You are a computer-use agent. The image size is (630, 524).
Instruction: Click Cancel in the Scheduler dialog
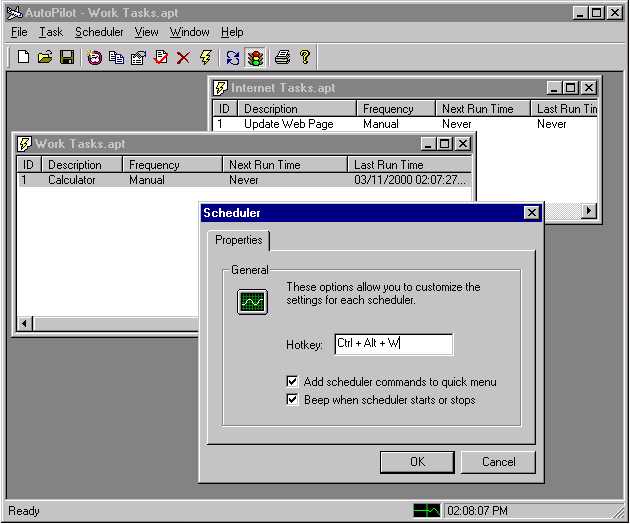pyautogui.click(x=498, y=462)
